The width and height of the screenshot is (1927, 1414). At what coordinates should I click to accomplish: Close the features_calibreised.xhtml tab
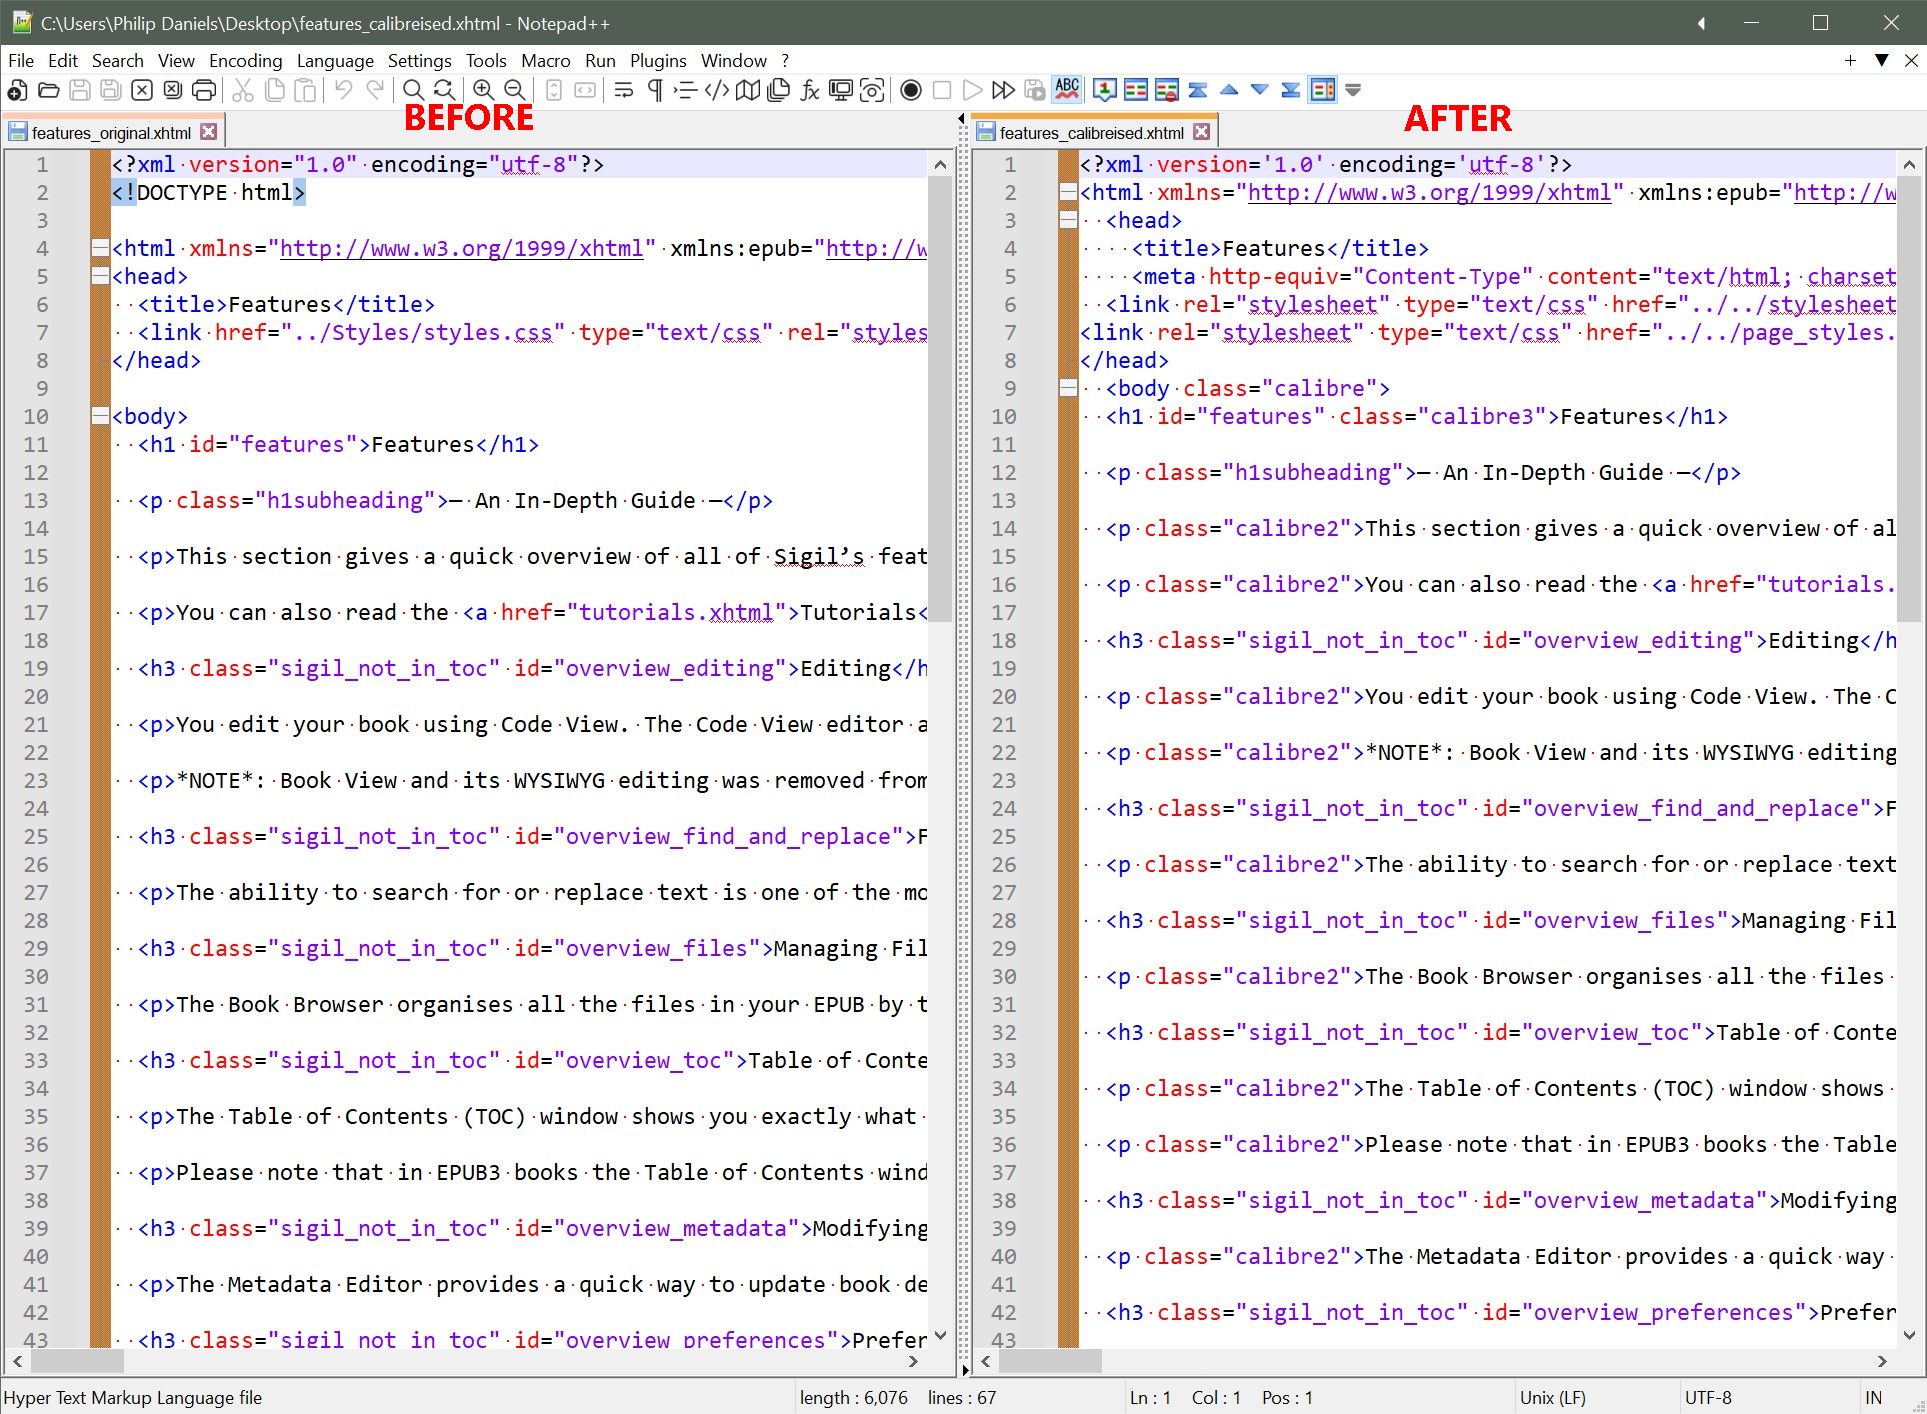[x=1201, y=132]
